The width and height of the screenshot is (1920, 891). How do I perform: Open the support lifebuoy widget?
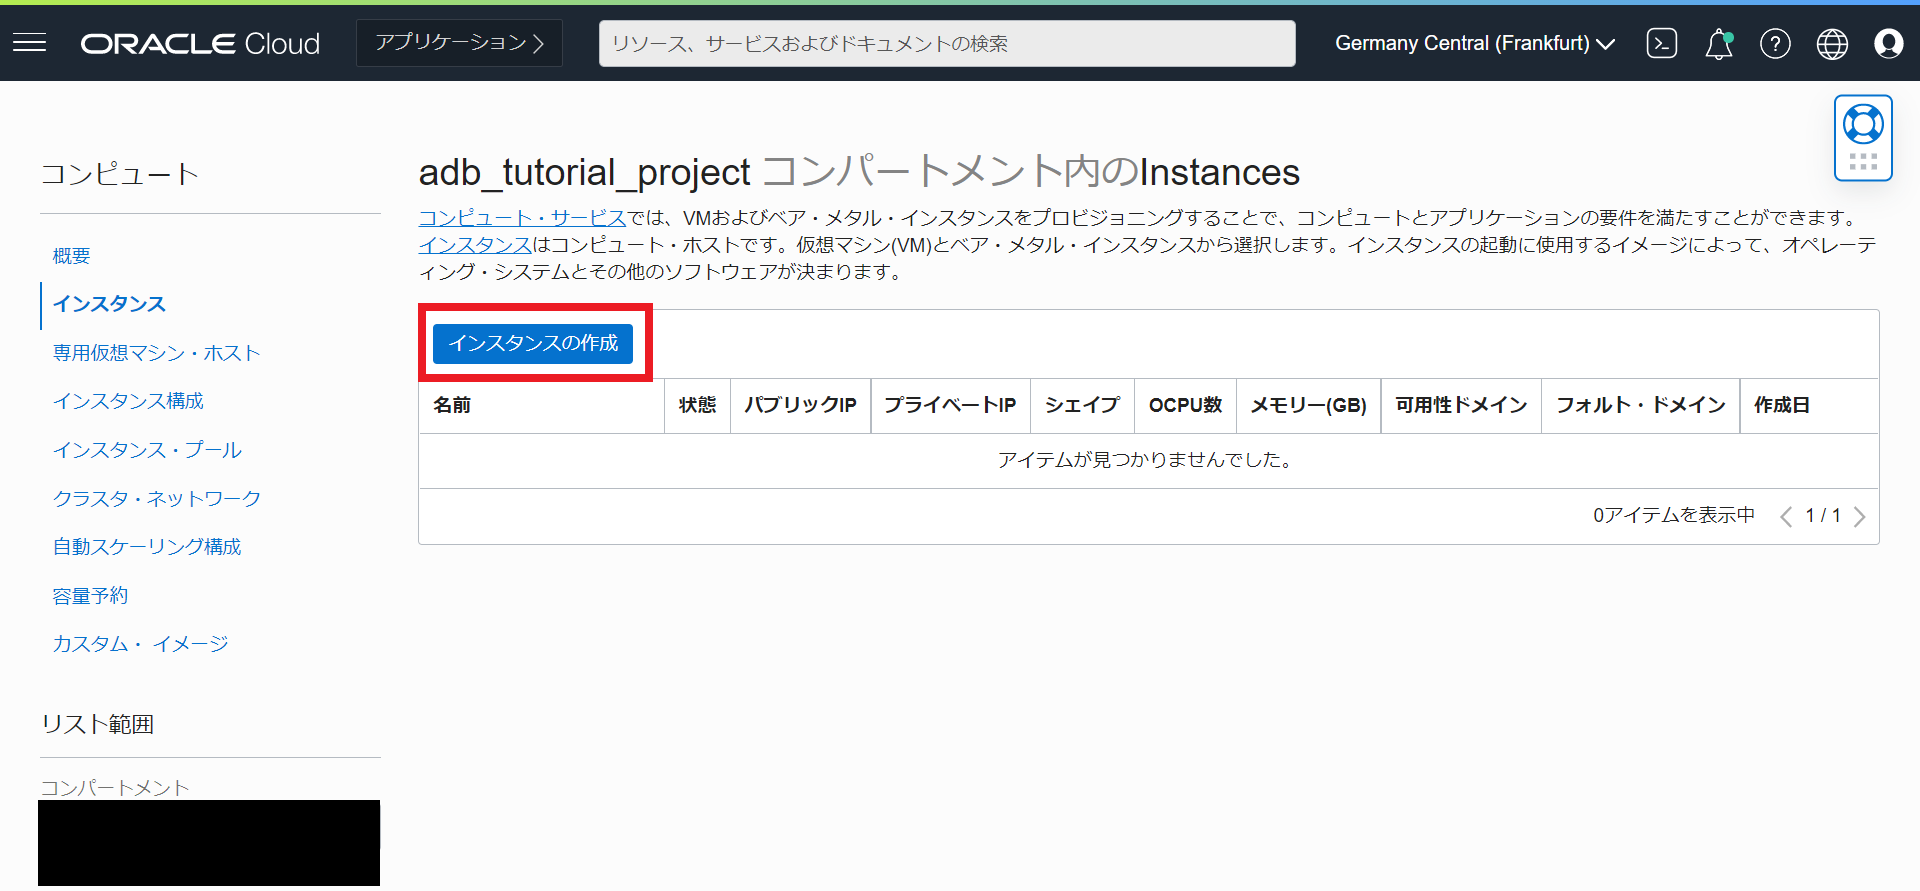coord(1863,138)
